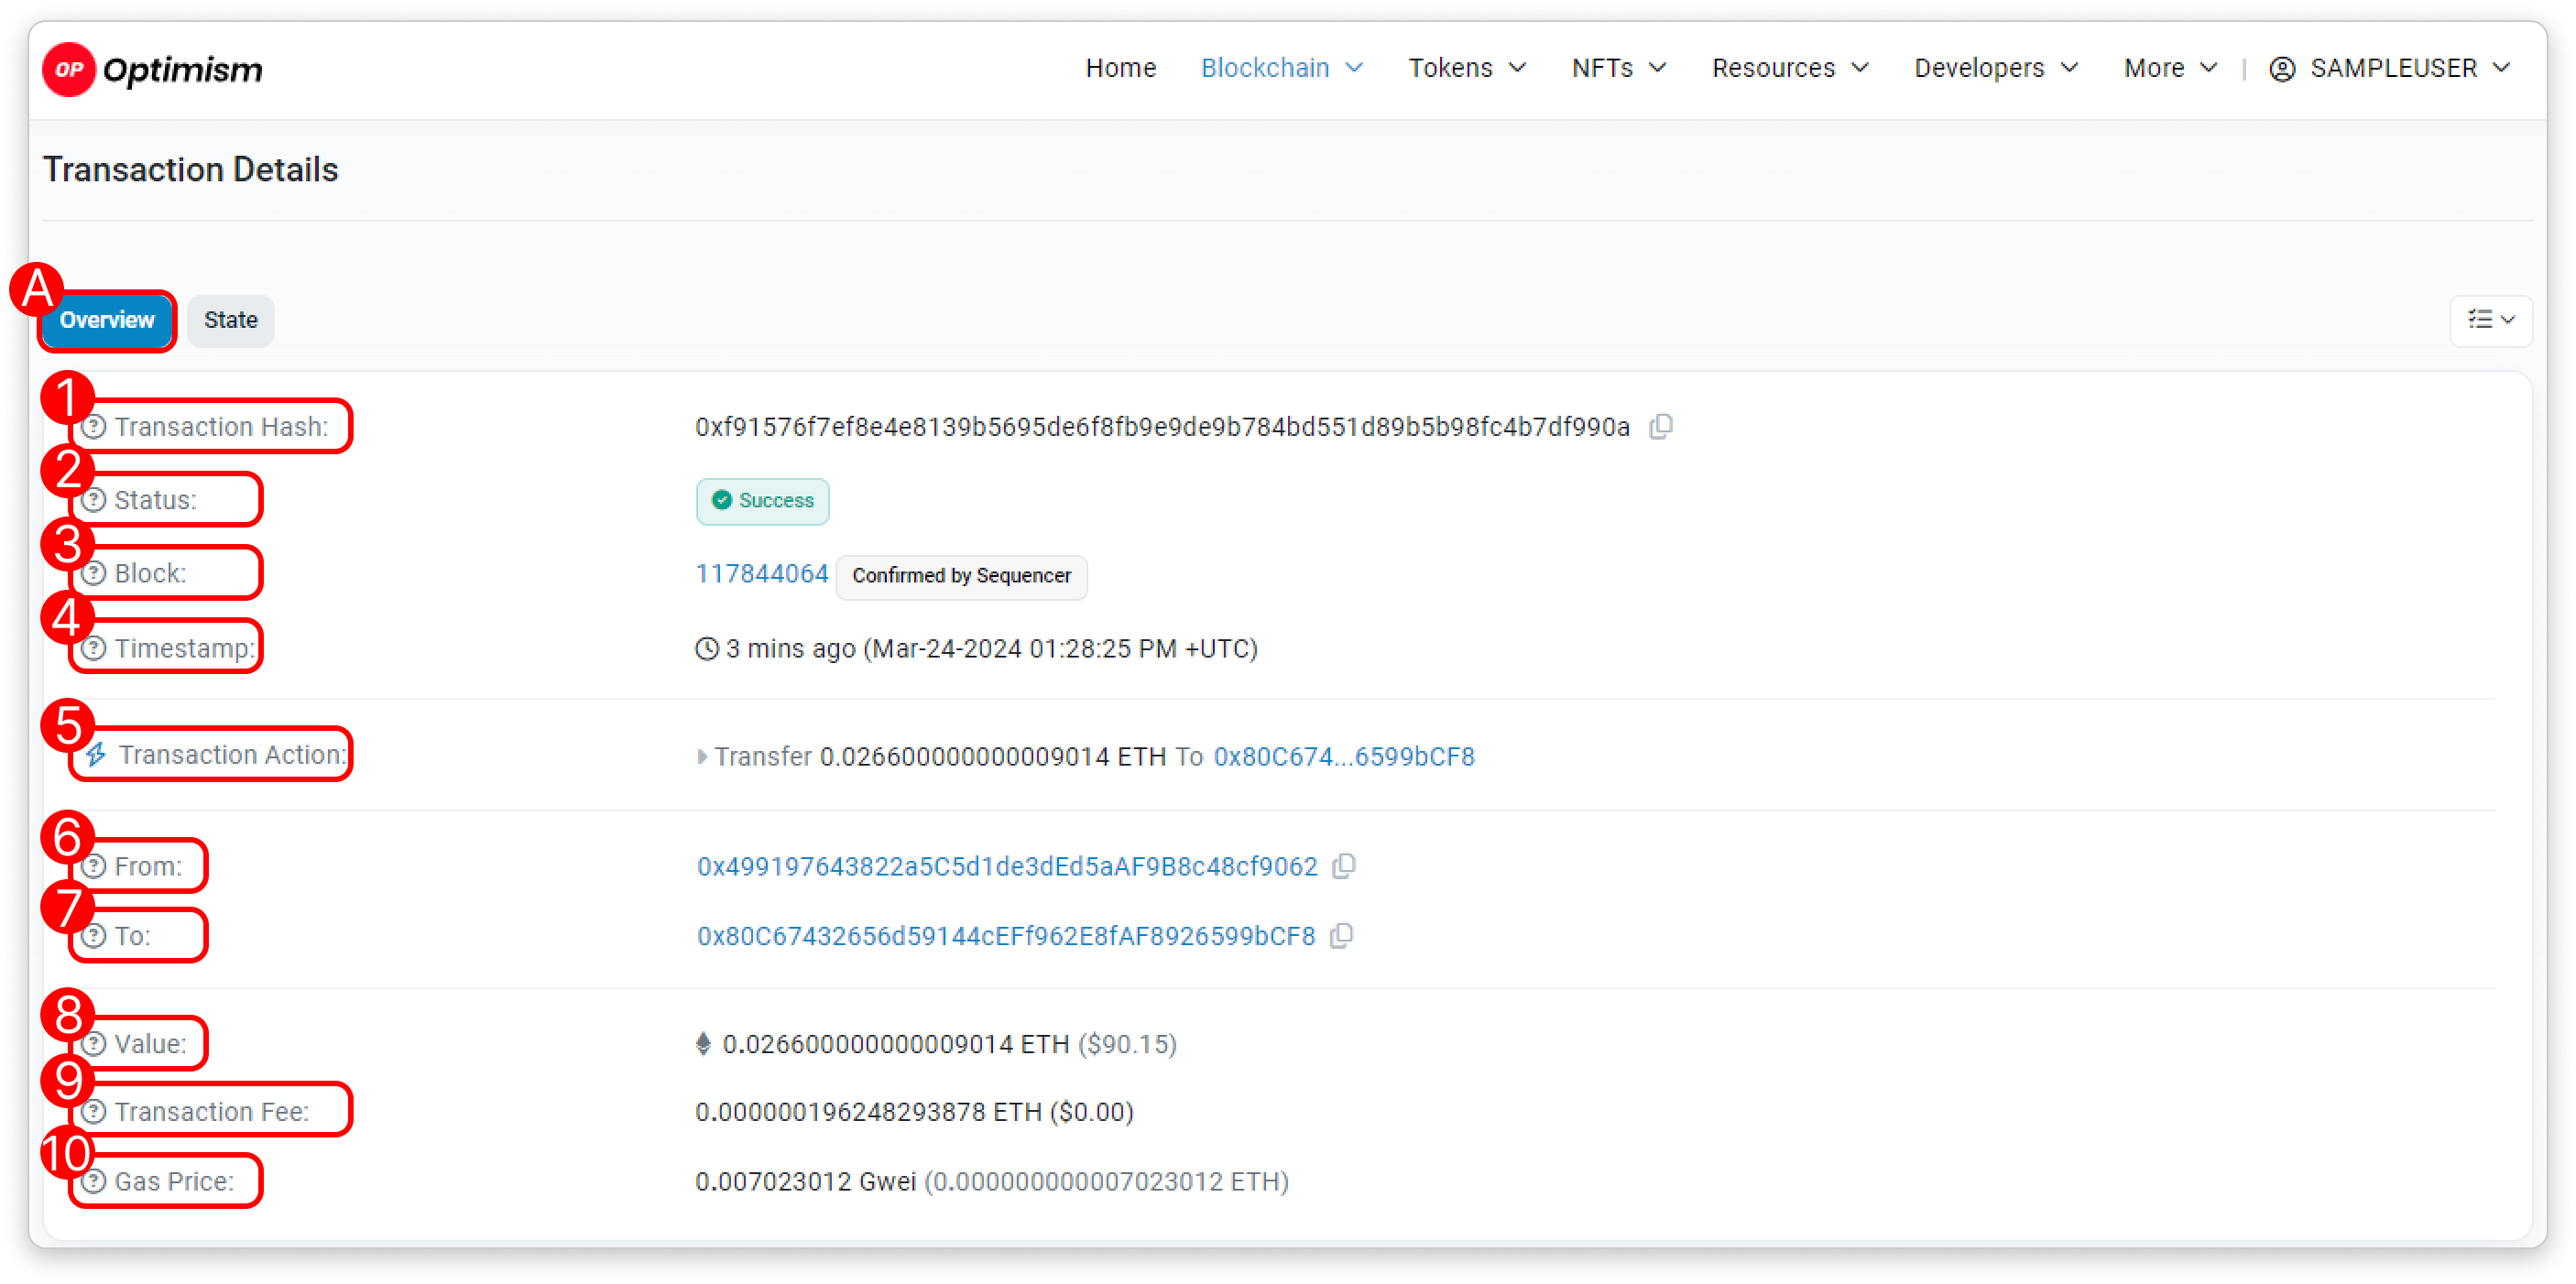
Task: Open the To address 0x80C674...99bCF8
Action: [x=1006, y=936]
